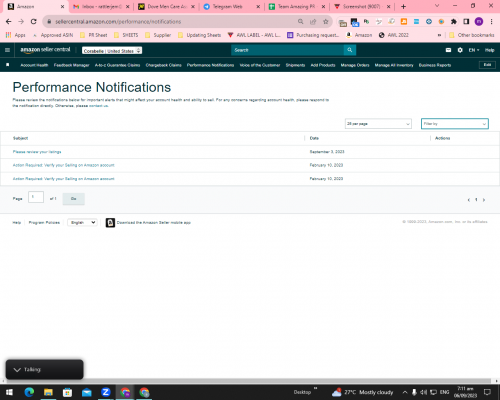The image size is (500, 400).
Task: Open Manage All Inventory
Action: pyautogui.click(x=394, y=65)
